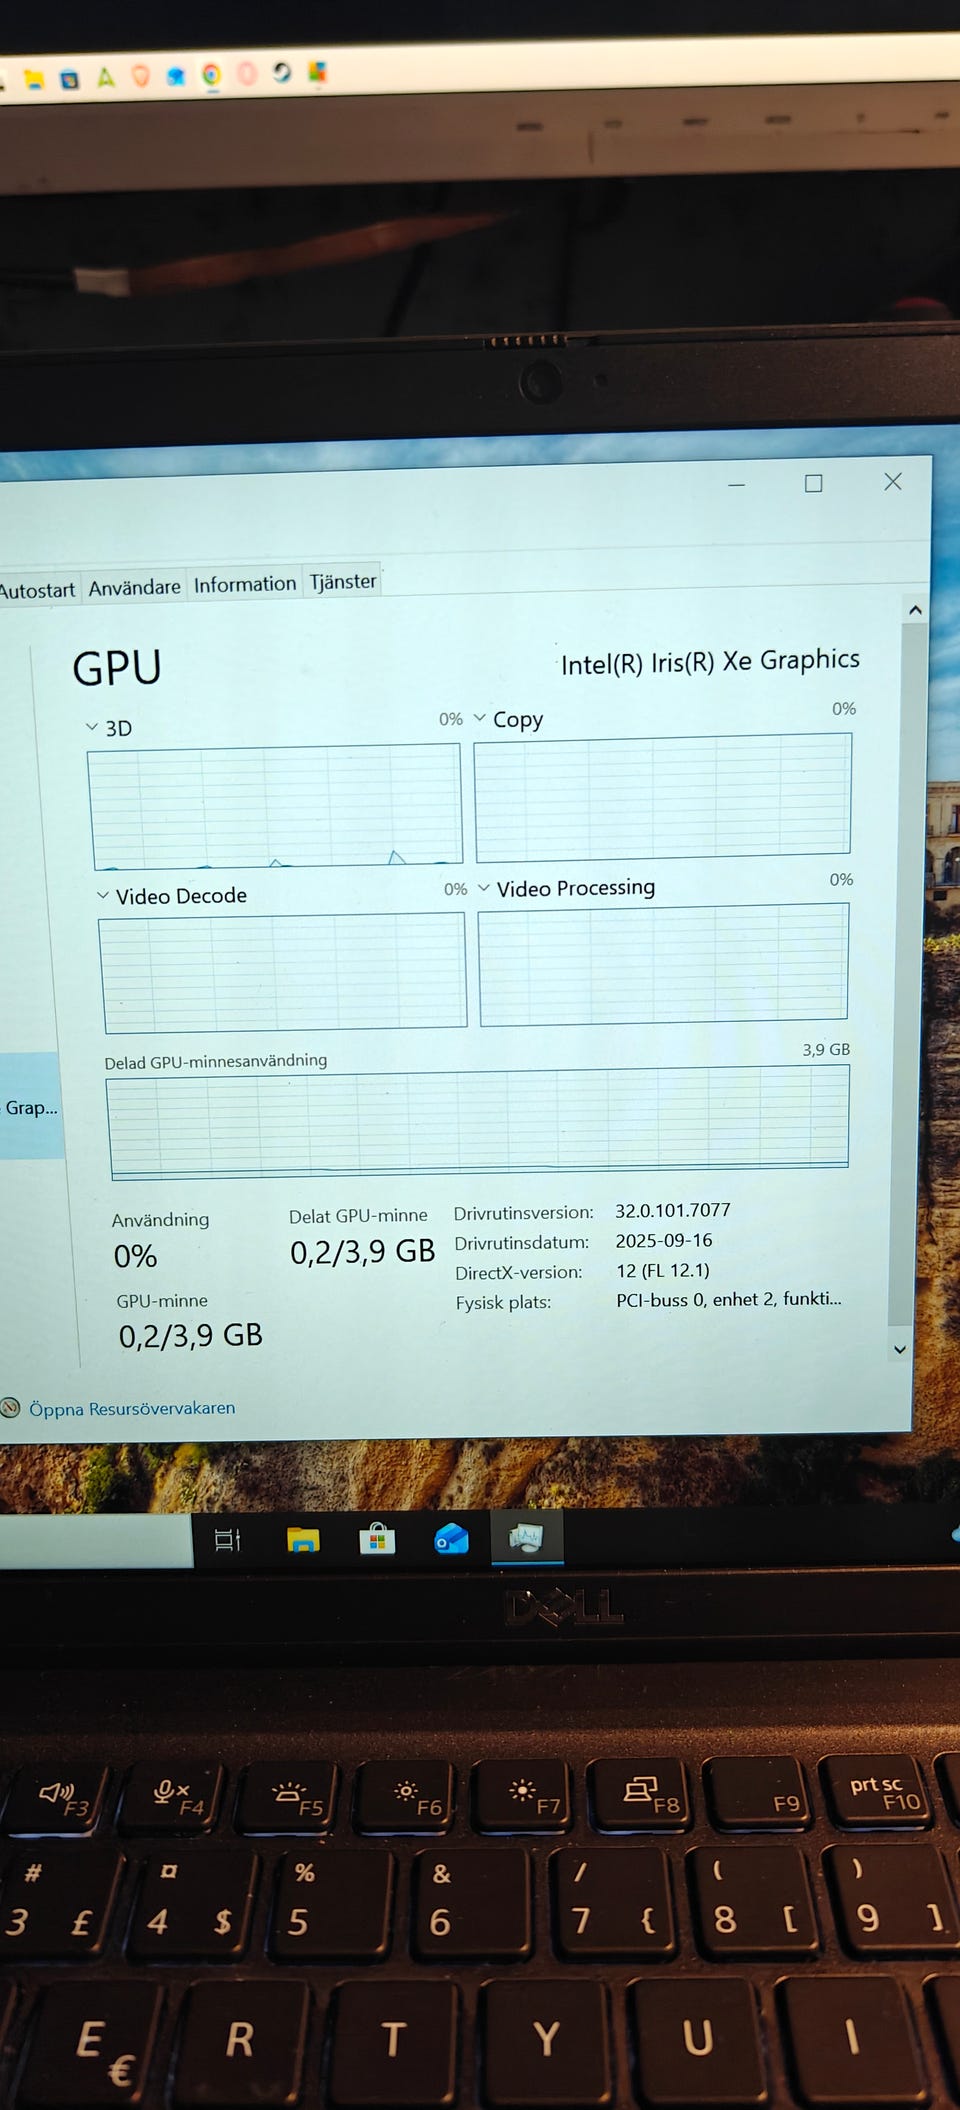Image resolution: width=960 pixels, height=2110 pixels.
Task: Open Microsoft Store from the laptop taskbar
Action: pyautogui.click(x=377, y=1538)
